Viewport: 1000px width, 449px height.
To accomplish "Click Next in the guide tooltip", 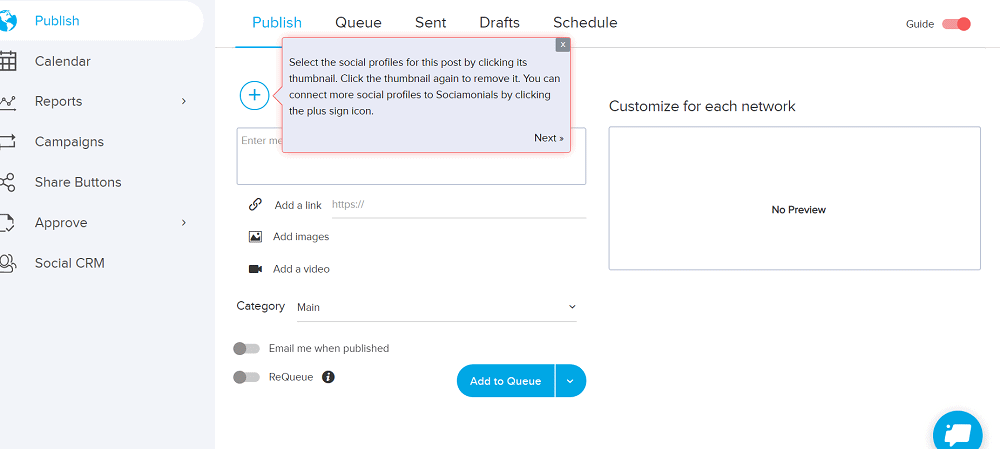I will point(549,138).
